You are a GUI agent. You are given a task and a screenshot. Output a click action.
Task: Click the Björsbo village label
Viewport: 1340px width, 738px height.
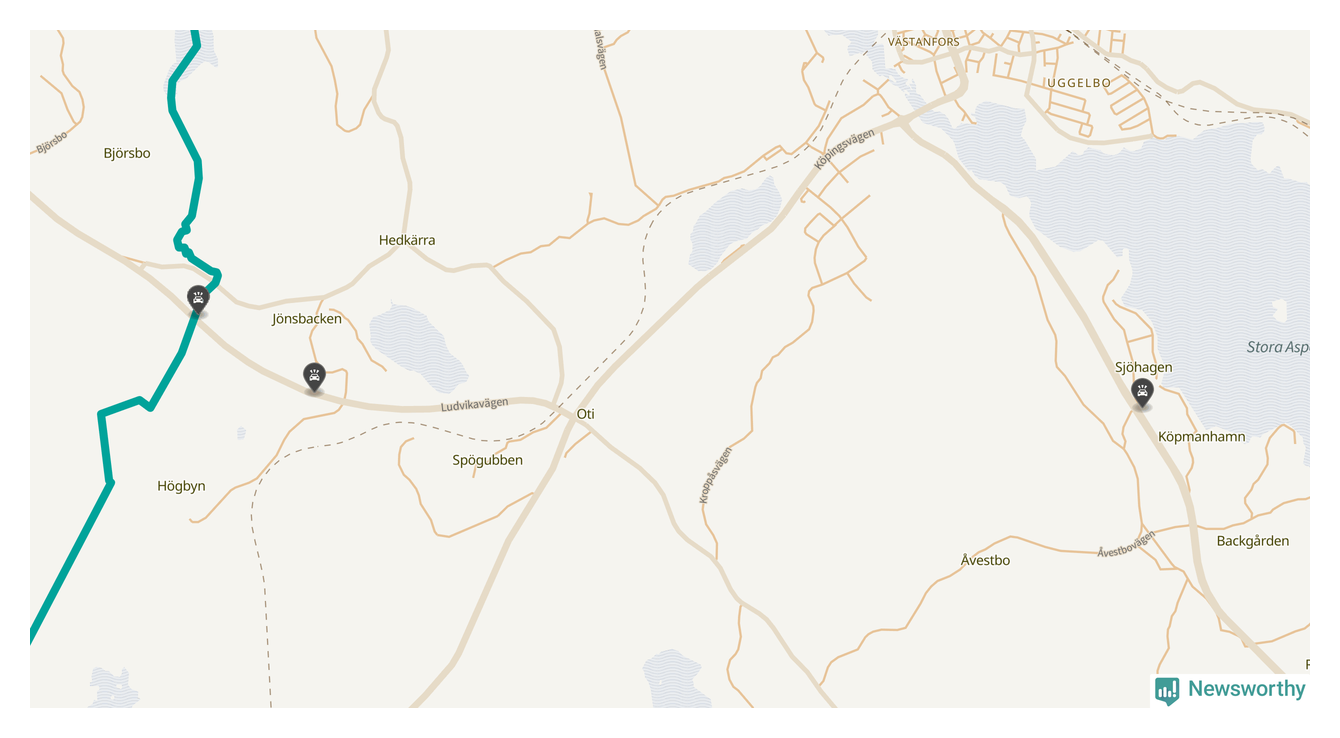pyautogui.click(x=127, y=153)
